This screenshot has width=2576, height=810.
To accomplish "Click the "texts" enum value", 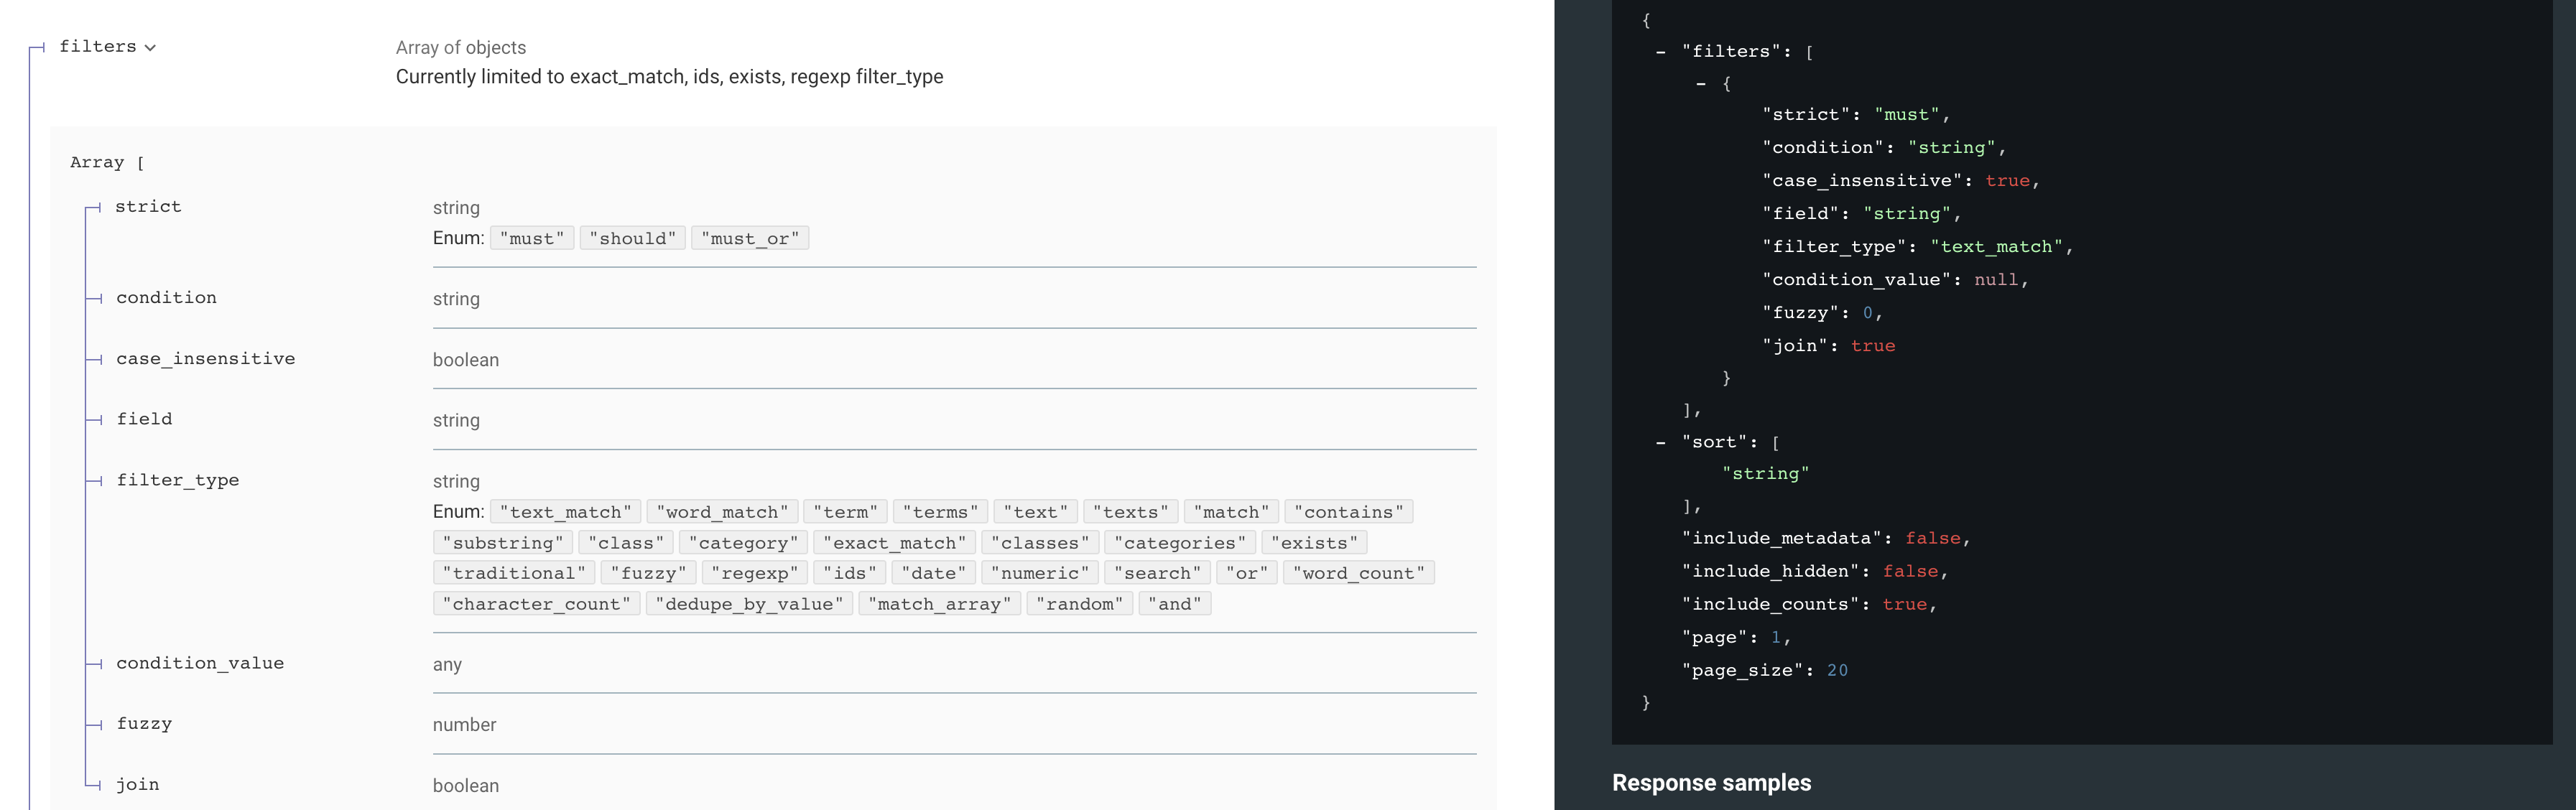I will coord(1131,512).
